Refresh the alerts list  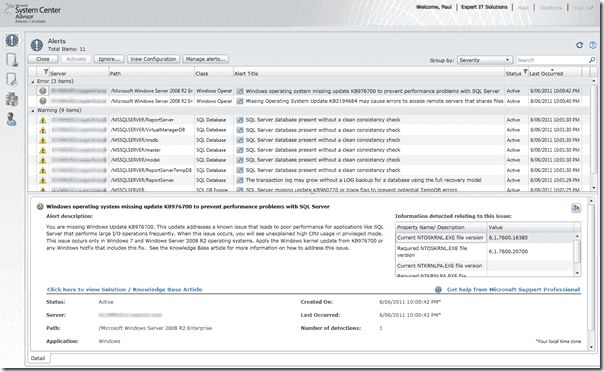click(x=579, y=45)
